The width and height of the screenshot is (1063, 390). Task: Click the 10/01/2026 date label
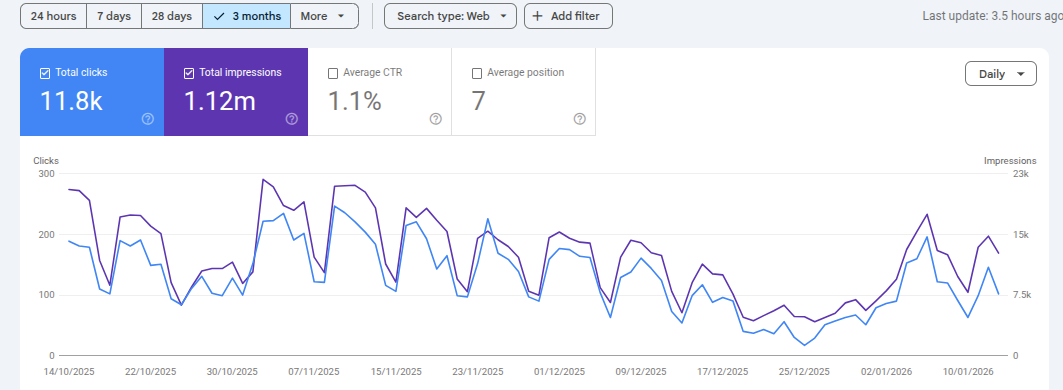click(x=968, y=372)
